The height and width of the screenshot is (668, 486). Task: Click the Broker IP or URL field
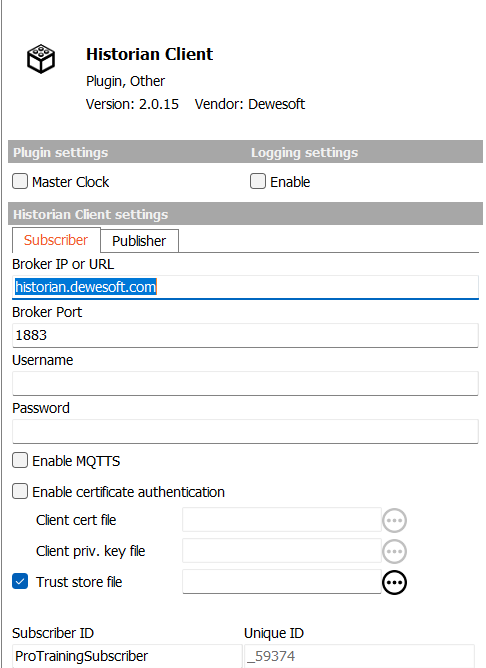point(245,287)
